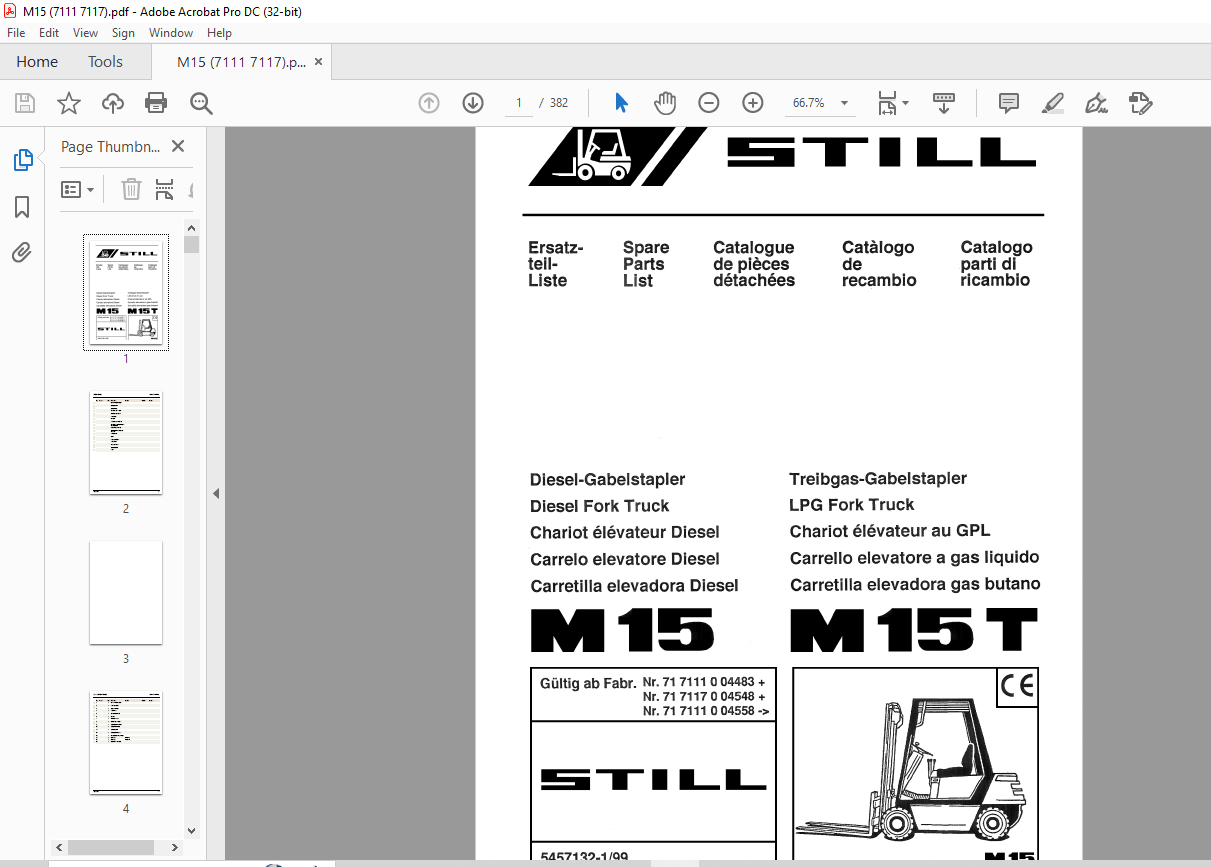Close the M15 document tab
Image resolution: width=1211 pixels, height=867 pixels.
coord(318,62)
